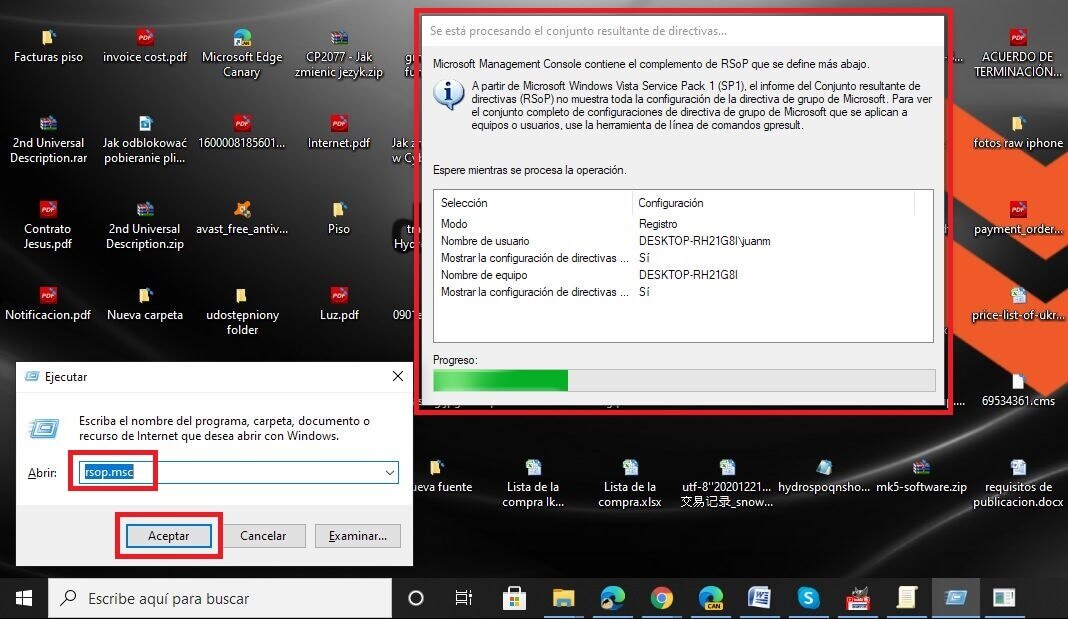Open Microsoft Word from taskbar
1068x619 pixels.
tap(759, 599)
